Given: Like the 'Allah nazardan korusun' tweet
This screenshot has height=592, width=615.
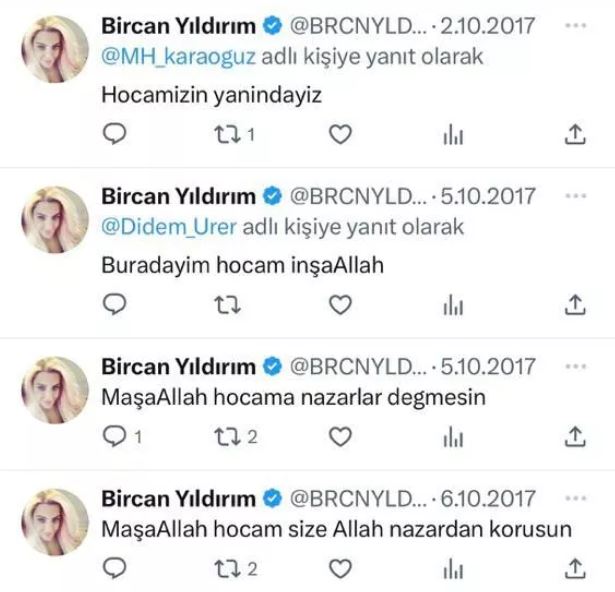Looking at the screenshot, I should (340, 568).
